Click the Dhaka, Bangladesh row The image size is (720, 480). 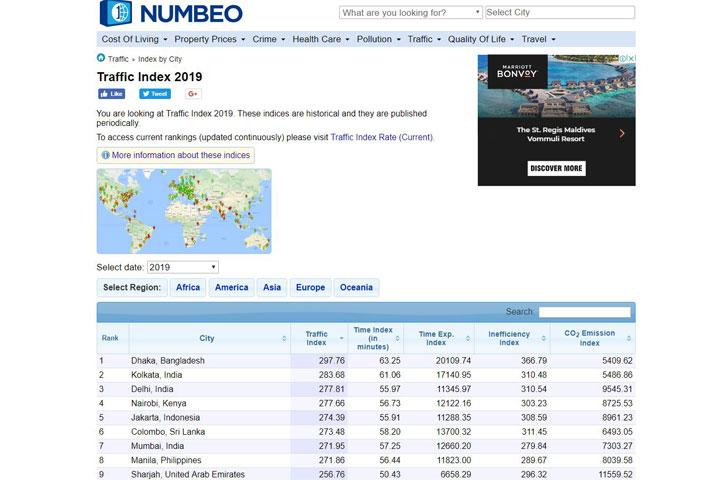tap(366, 361)
